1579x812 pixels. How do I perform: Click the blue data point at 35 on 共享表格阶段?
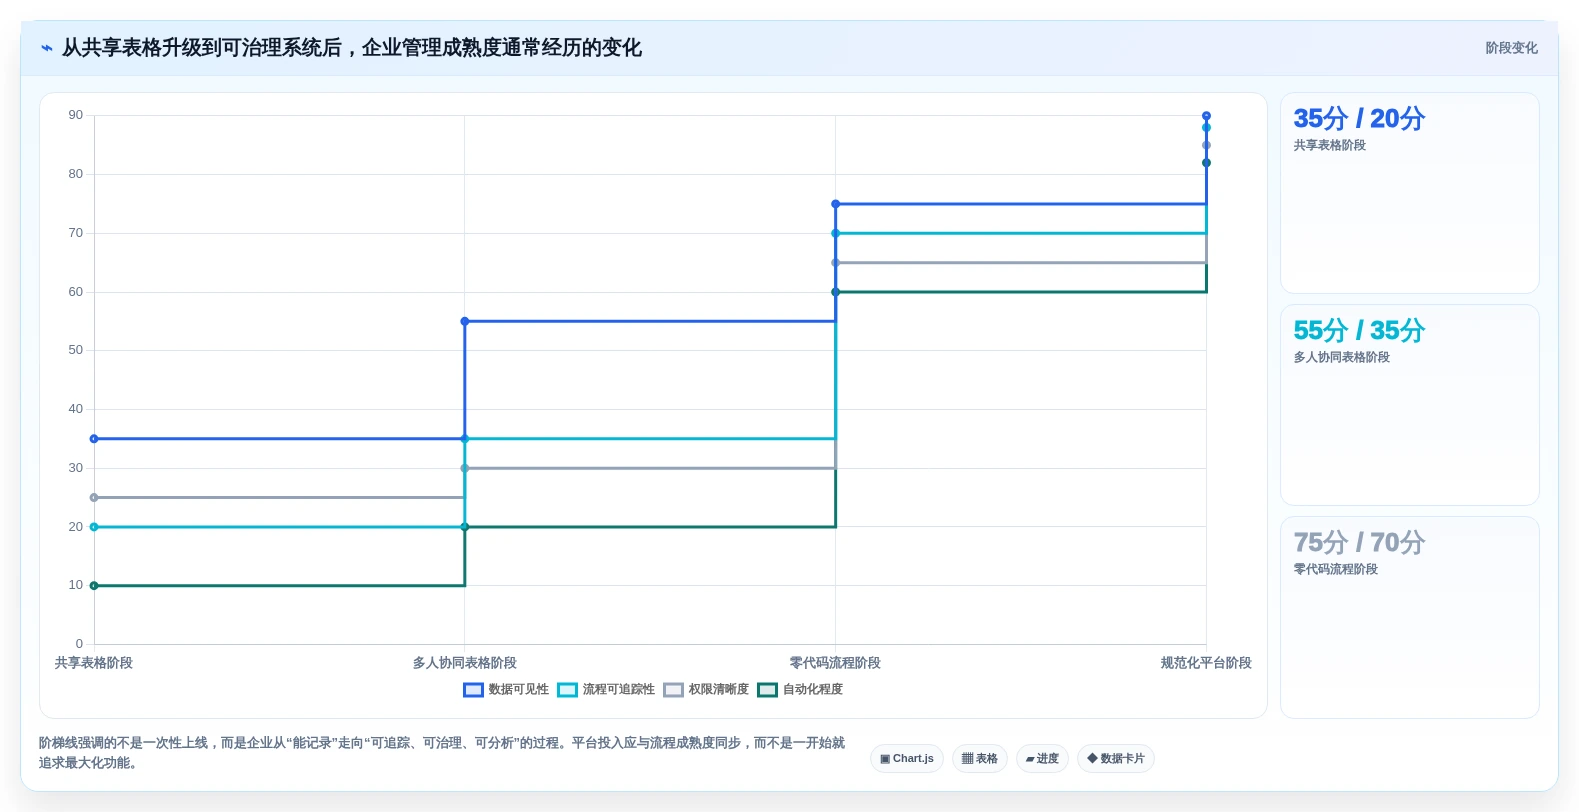pyautogui.click(x=94, y=439)
